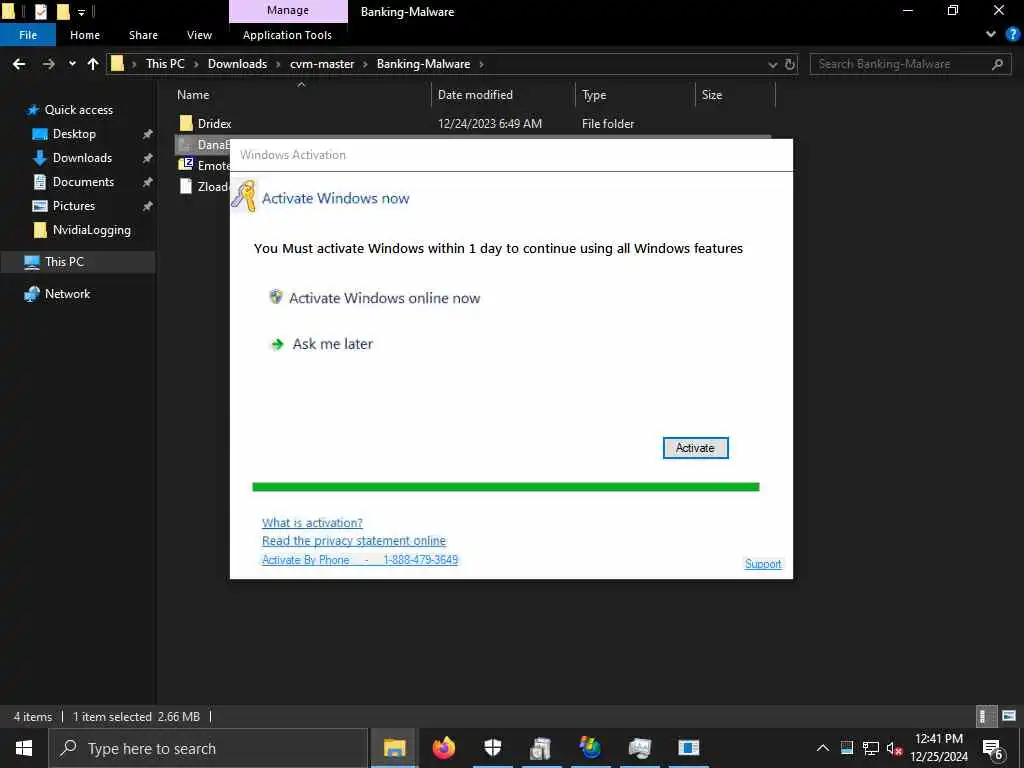Show hidden tray icons chevron
Image resolution: width=1024 pixels, height=768 pixels.
click(x=823, y=748)
